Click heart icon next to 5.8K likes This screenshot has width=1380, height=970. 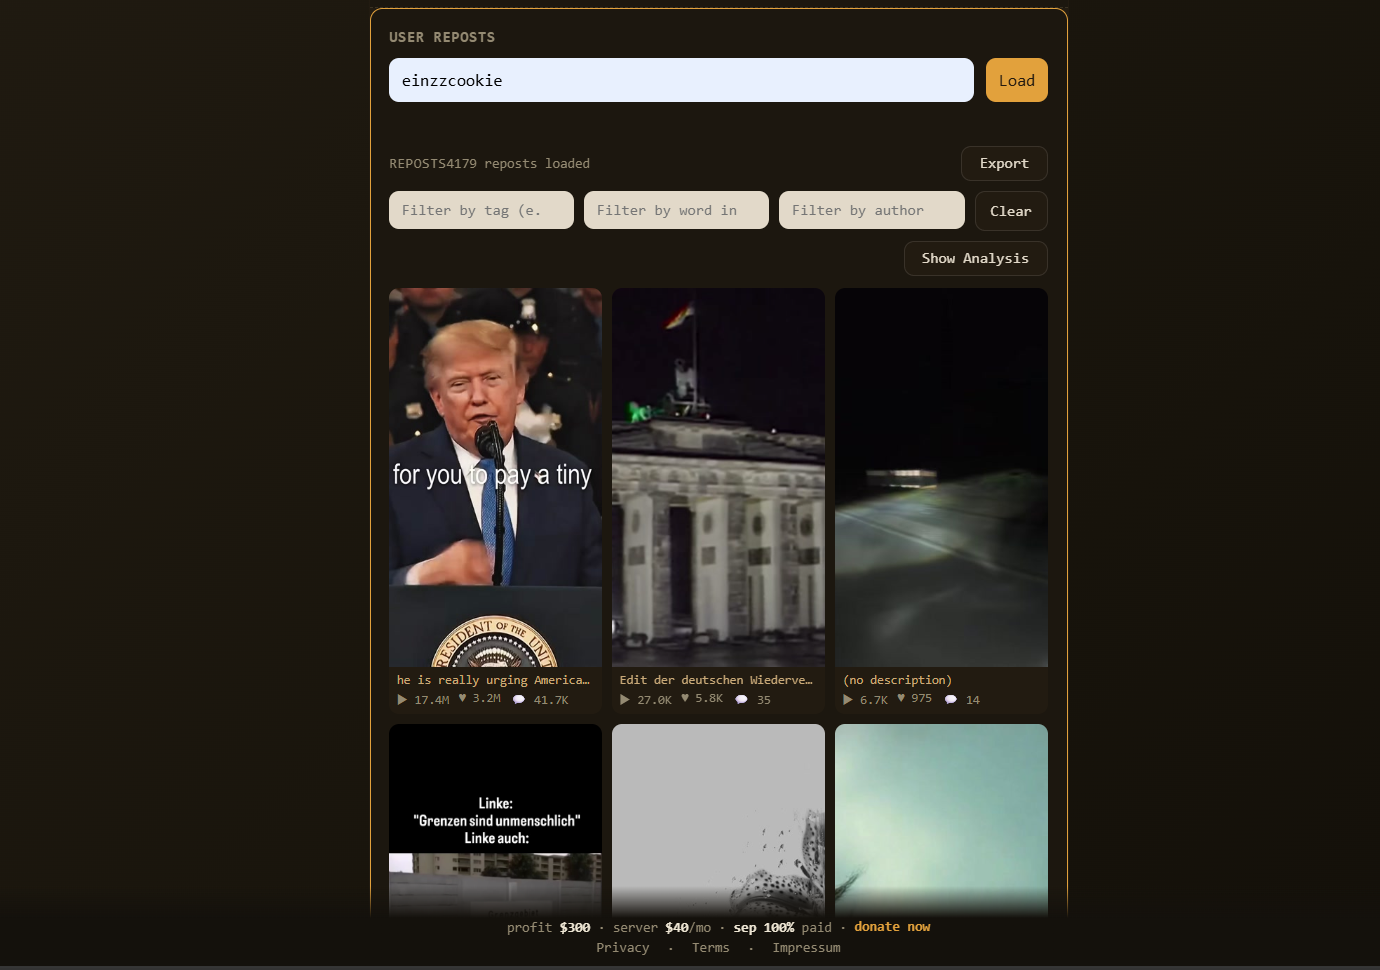pos(685,698)
